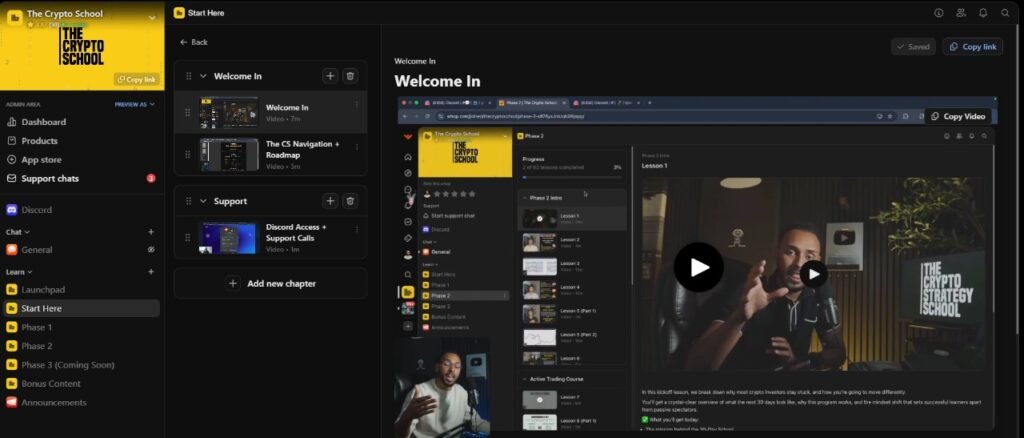Image resolution: width=1024 pixels, height=438 pixels.
Task: Add a new channel in Chat section
Action: pyautogui.click(x=151, y=232)
